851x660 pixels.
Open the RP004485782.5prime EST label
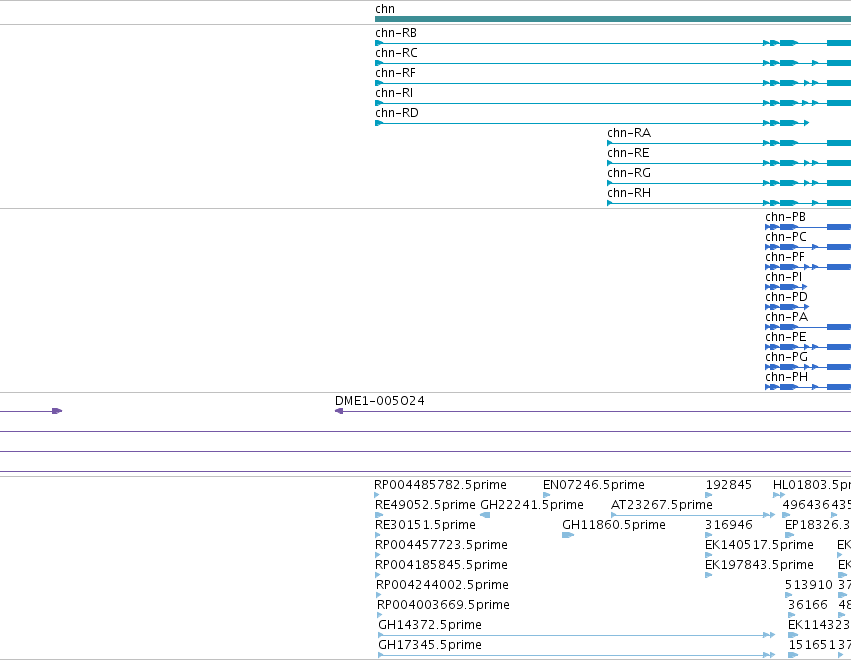click(440, 485)
